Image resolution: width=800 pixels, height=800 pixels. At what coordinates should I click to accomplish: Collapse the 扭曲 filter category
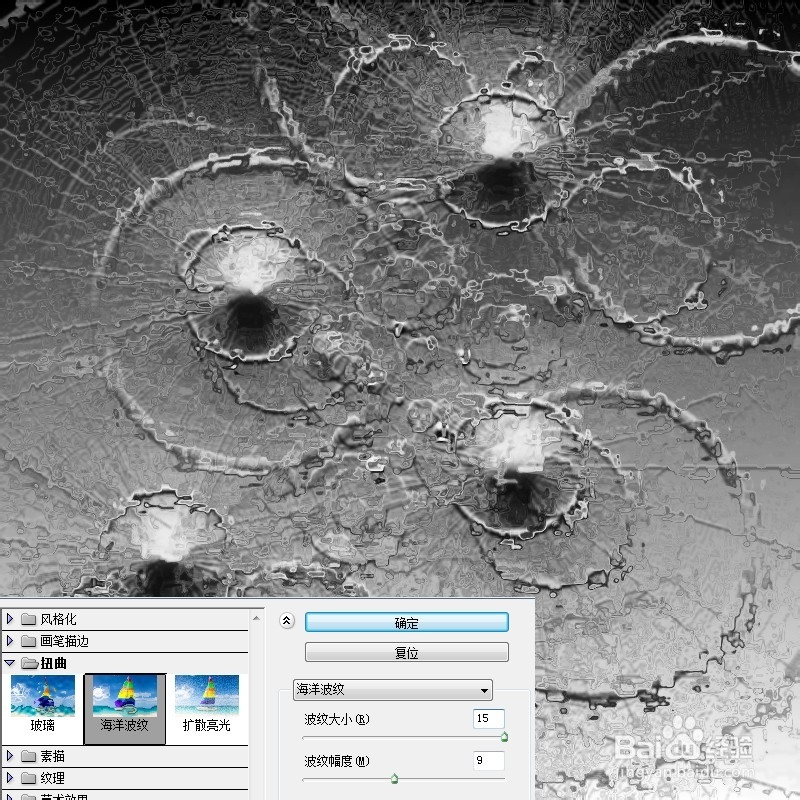pyautogui.click(x=11, y=660)
